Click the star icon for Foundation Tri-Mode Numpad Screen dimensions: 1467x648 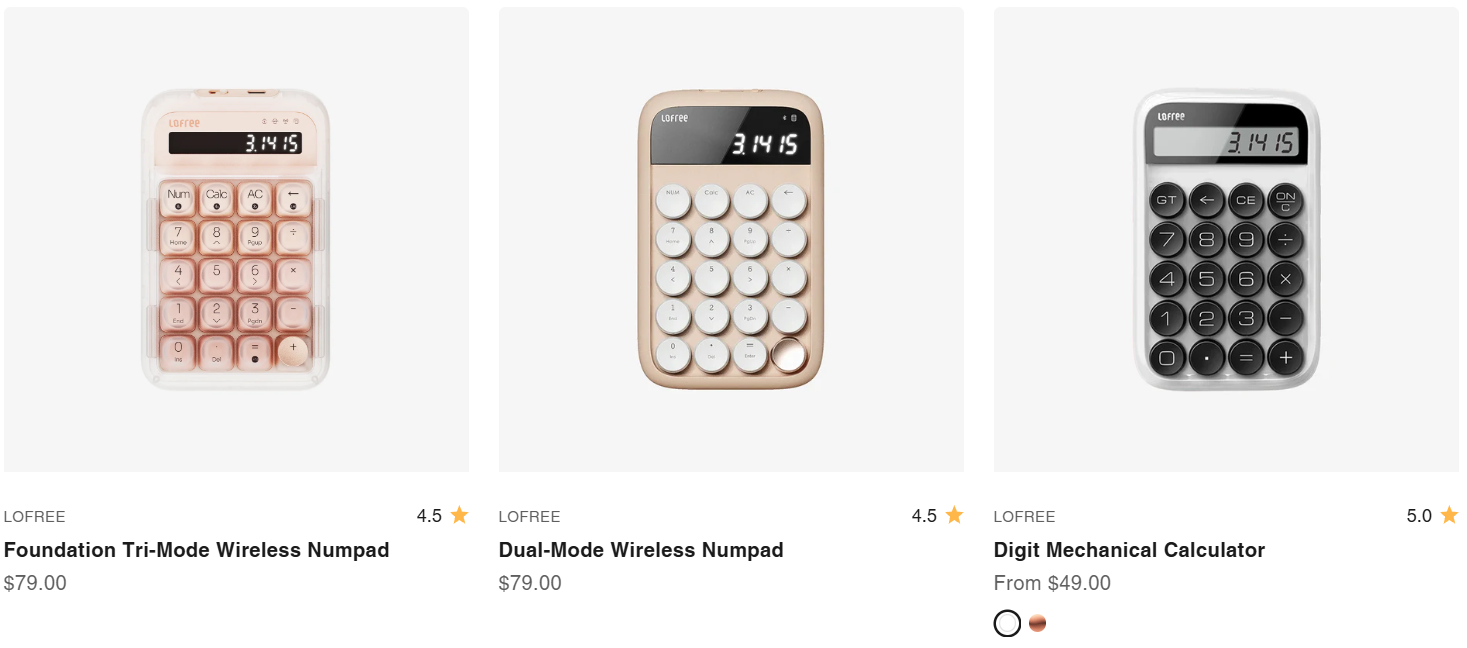(x=459, y=515)
